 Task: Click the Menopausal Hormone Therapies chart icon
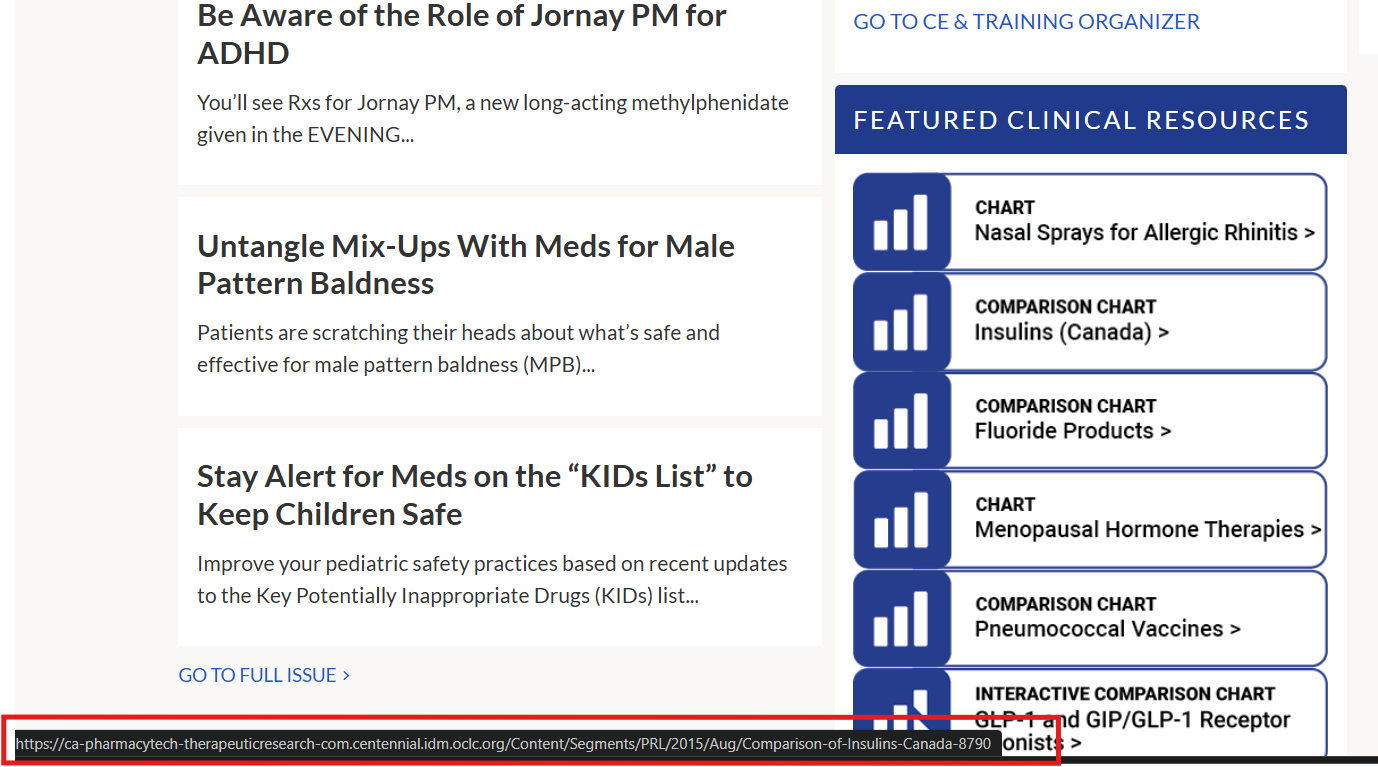(901, 519)
